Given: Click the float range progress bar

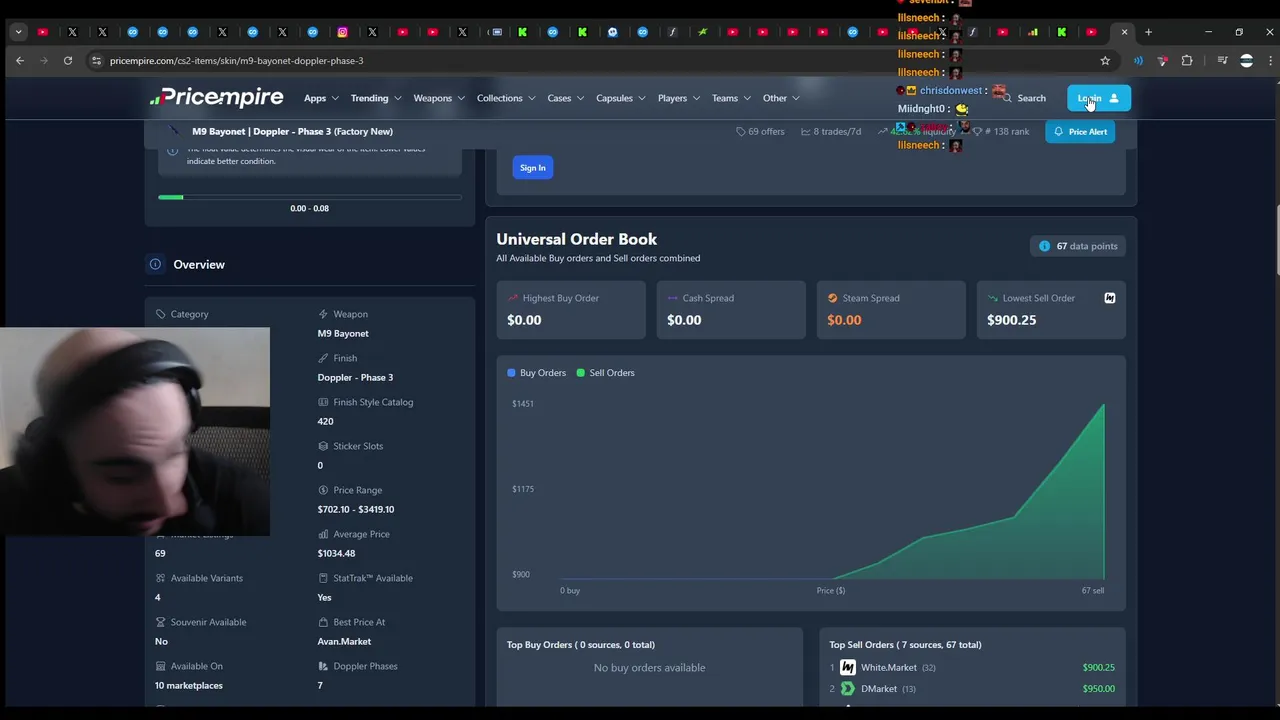Looking at the screenshot, I should click(x=310, y=197).
